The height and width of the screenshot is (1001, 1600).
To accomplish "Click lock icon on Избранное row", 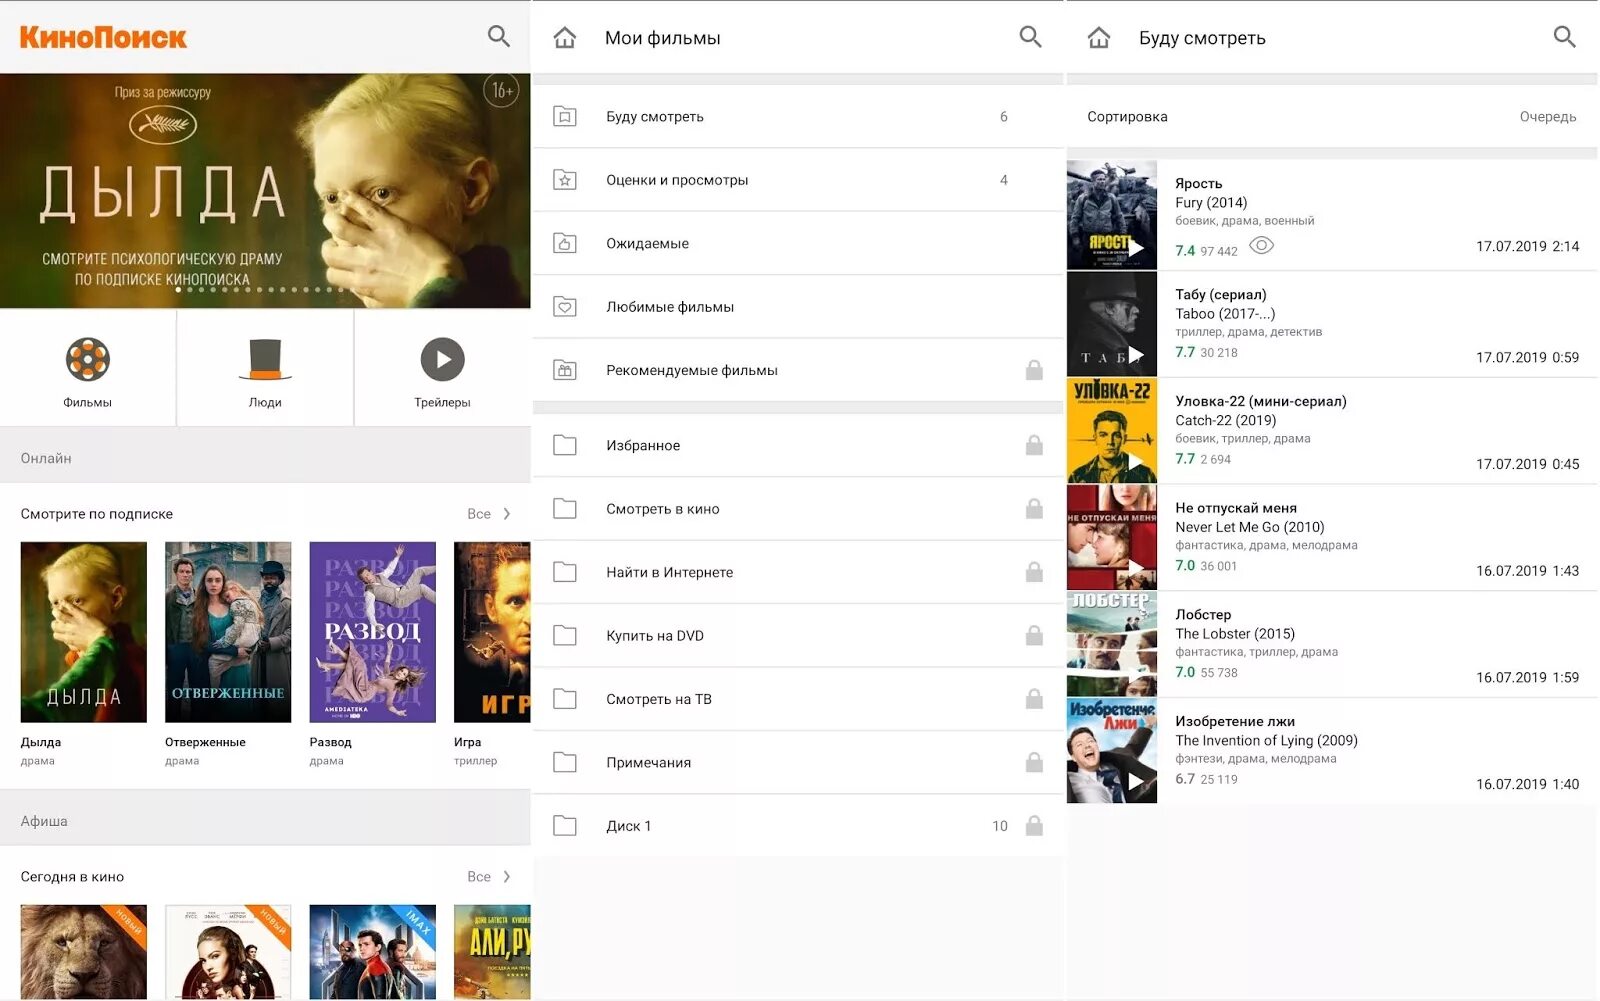I will pos(1034,445).
